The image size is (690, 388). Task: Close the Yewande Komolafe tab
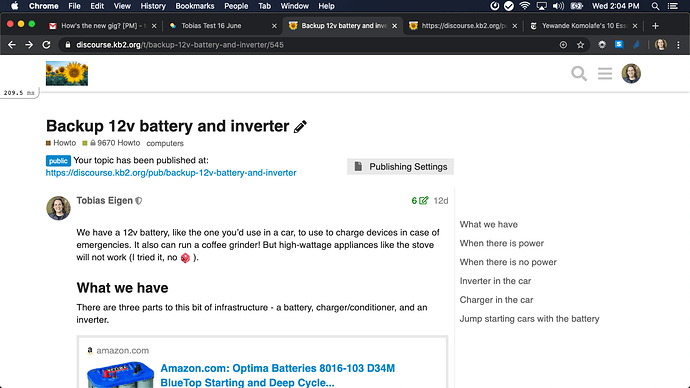click(635, 26)
